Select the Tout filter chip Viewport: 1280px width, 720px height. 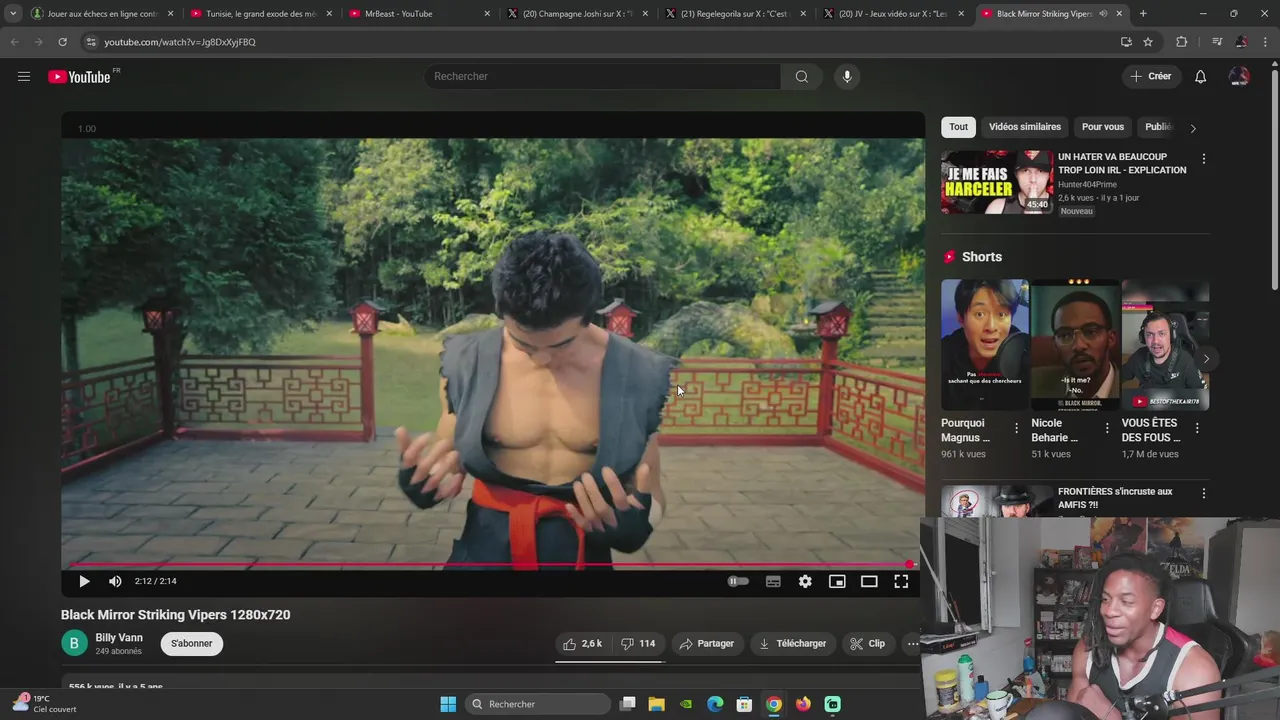pyautogui.click(x=958, y=127)
